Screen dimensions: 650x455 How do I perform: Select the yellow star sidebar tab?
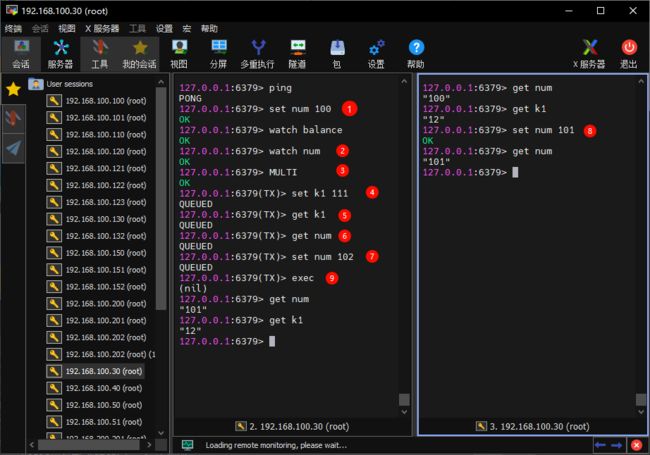coord(13,89)
